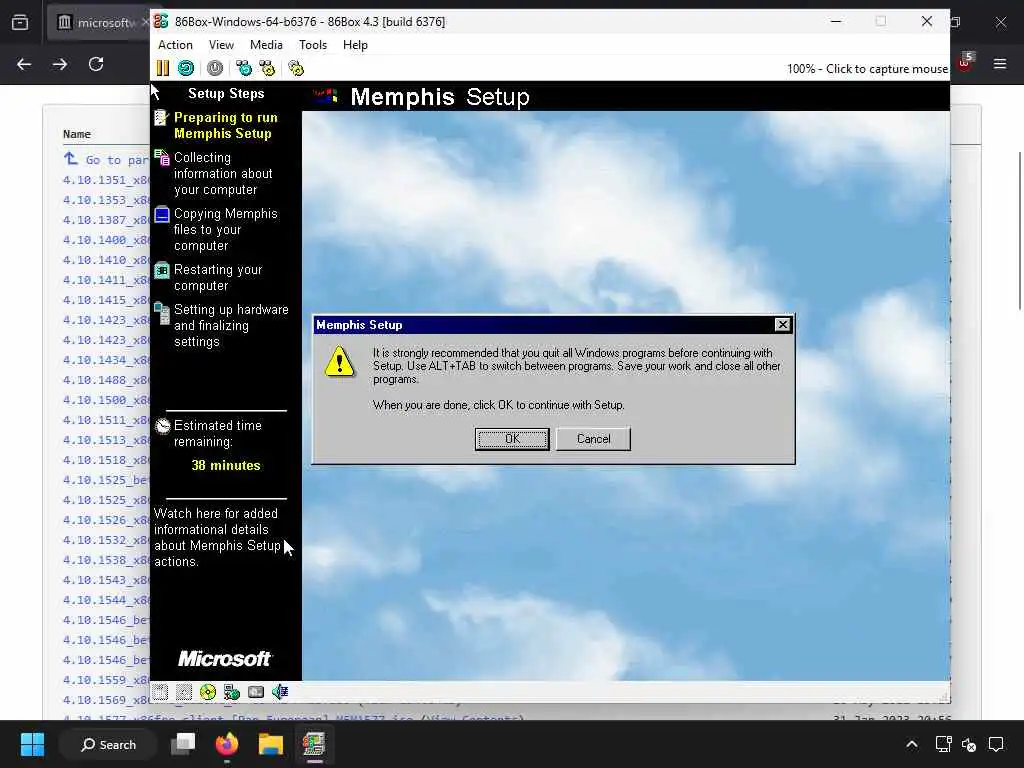
Task: Open File Explorer from the taskbar
Action: click(270, 744)
